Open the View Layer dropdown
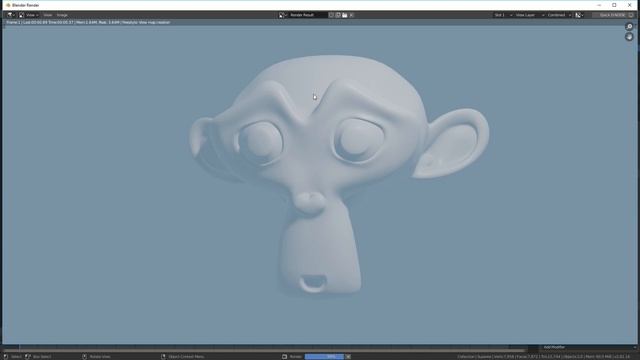Image resolution: width=640 pixels, height=360 pixels. (529, 15)
